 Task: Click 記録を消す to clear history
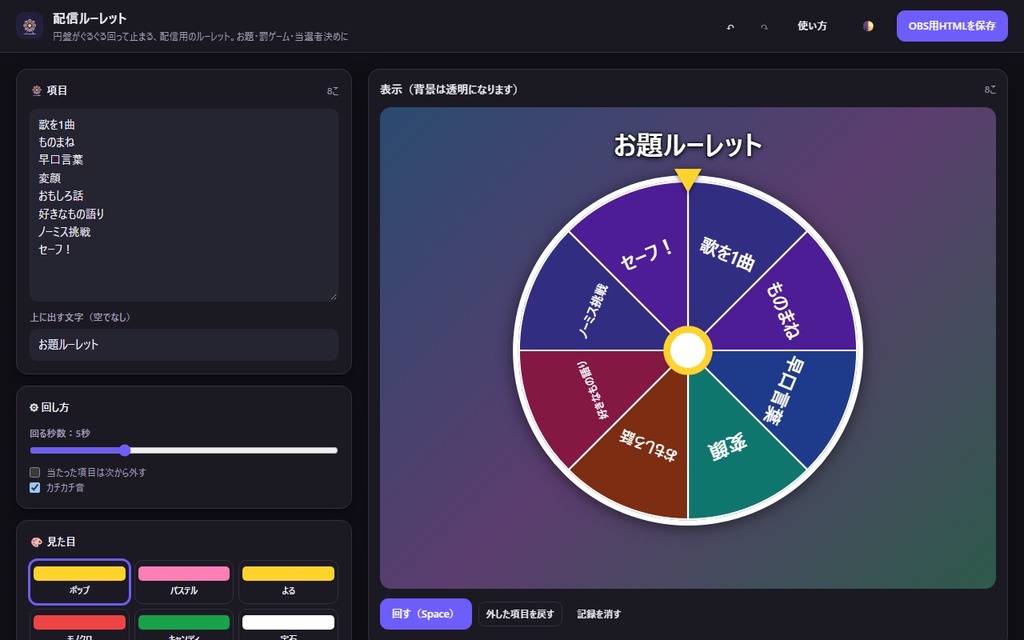point(599,614)
